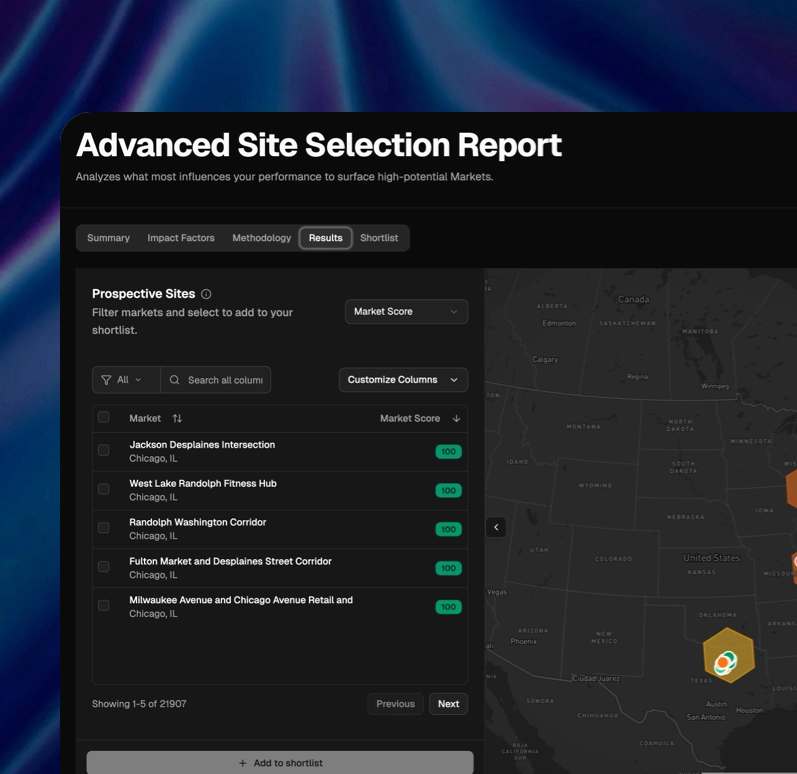797x774 pixels.
Task: Switch to the Shortlist tab
Action: [x=379, y=238]
